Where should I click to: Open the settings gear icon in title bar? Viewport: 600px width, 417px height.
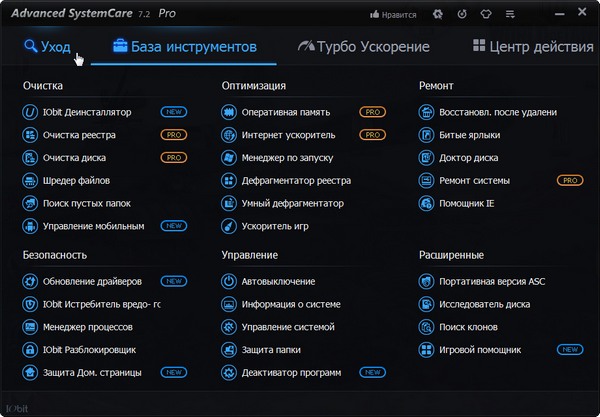439,16
